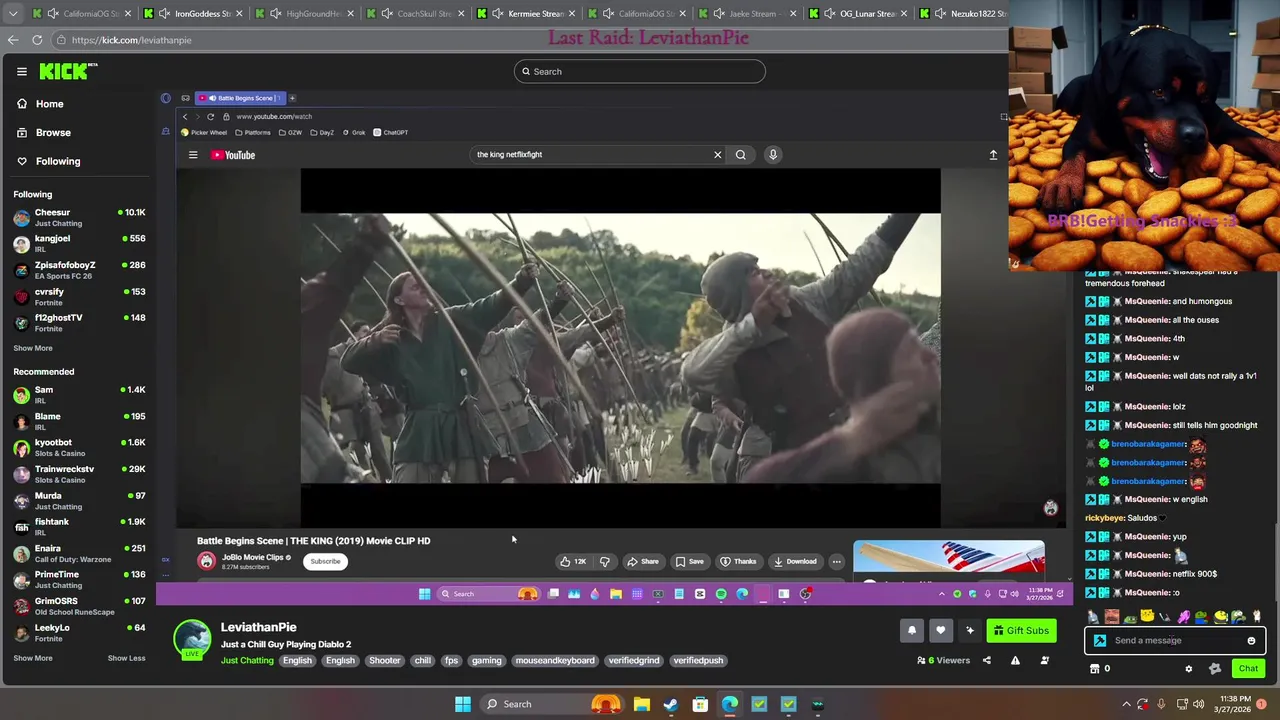Reload the Kick page in the browser
1280x720 pixels.
tap(37, 40)
